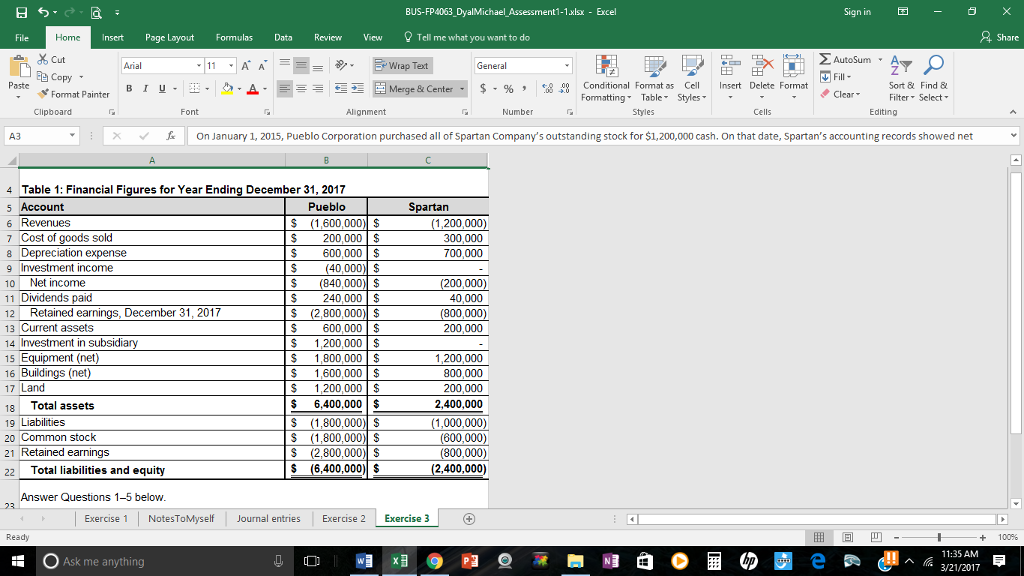
Task: Collapse the ribbon
Action: click(x=1012, y=112)
